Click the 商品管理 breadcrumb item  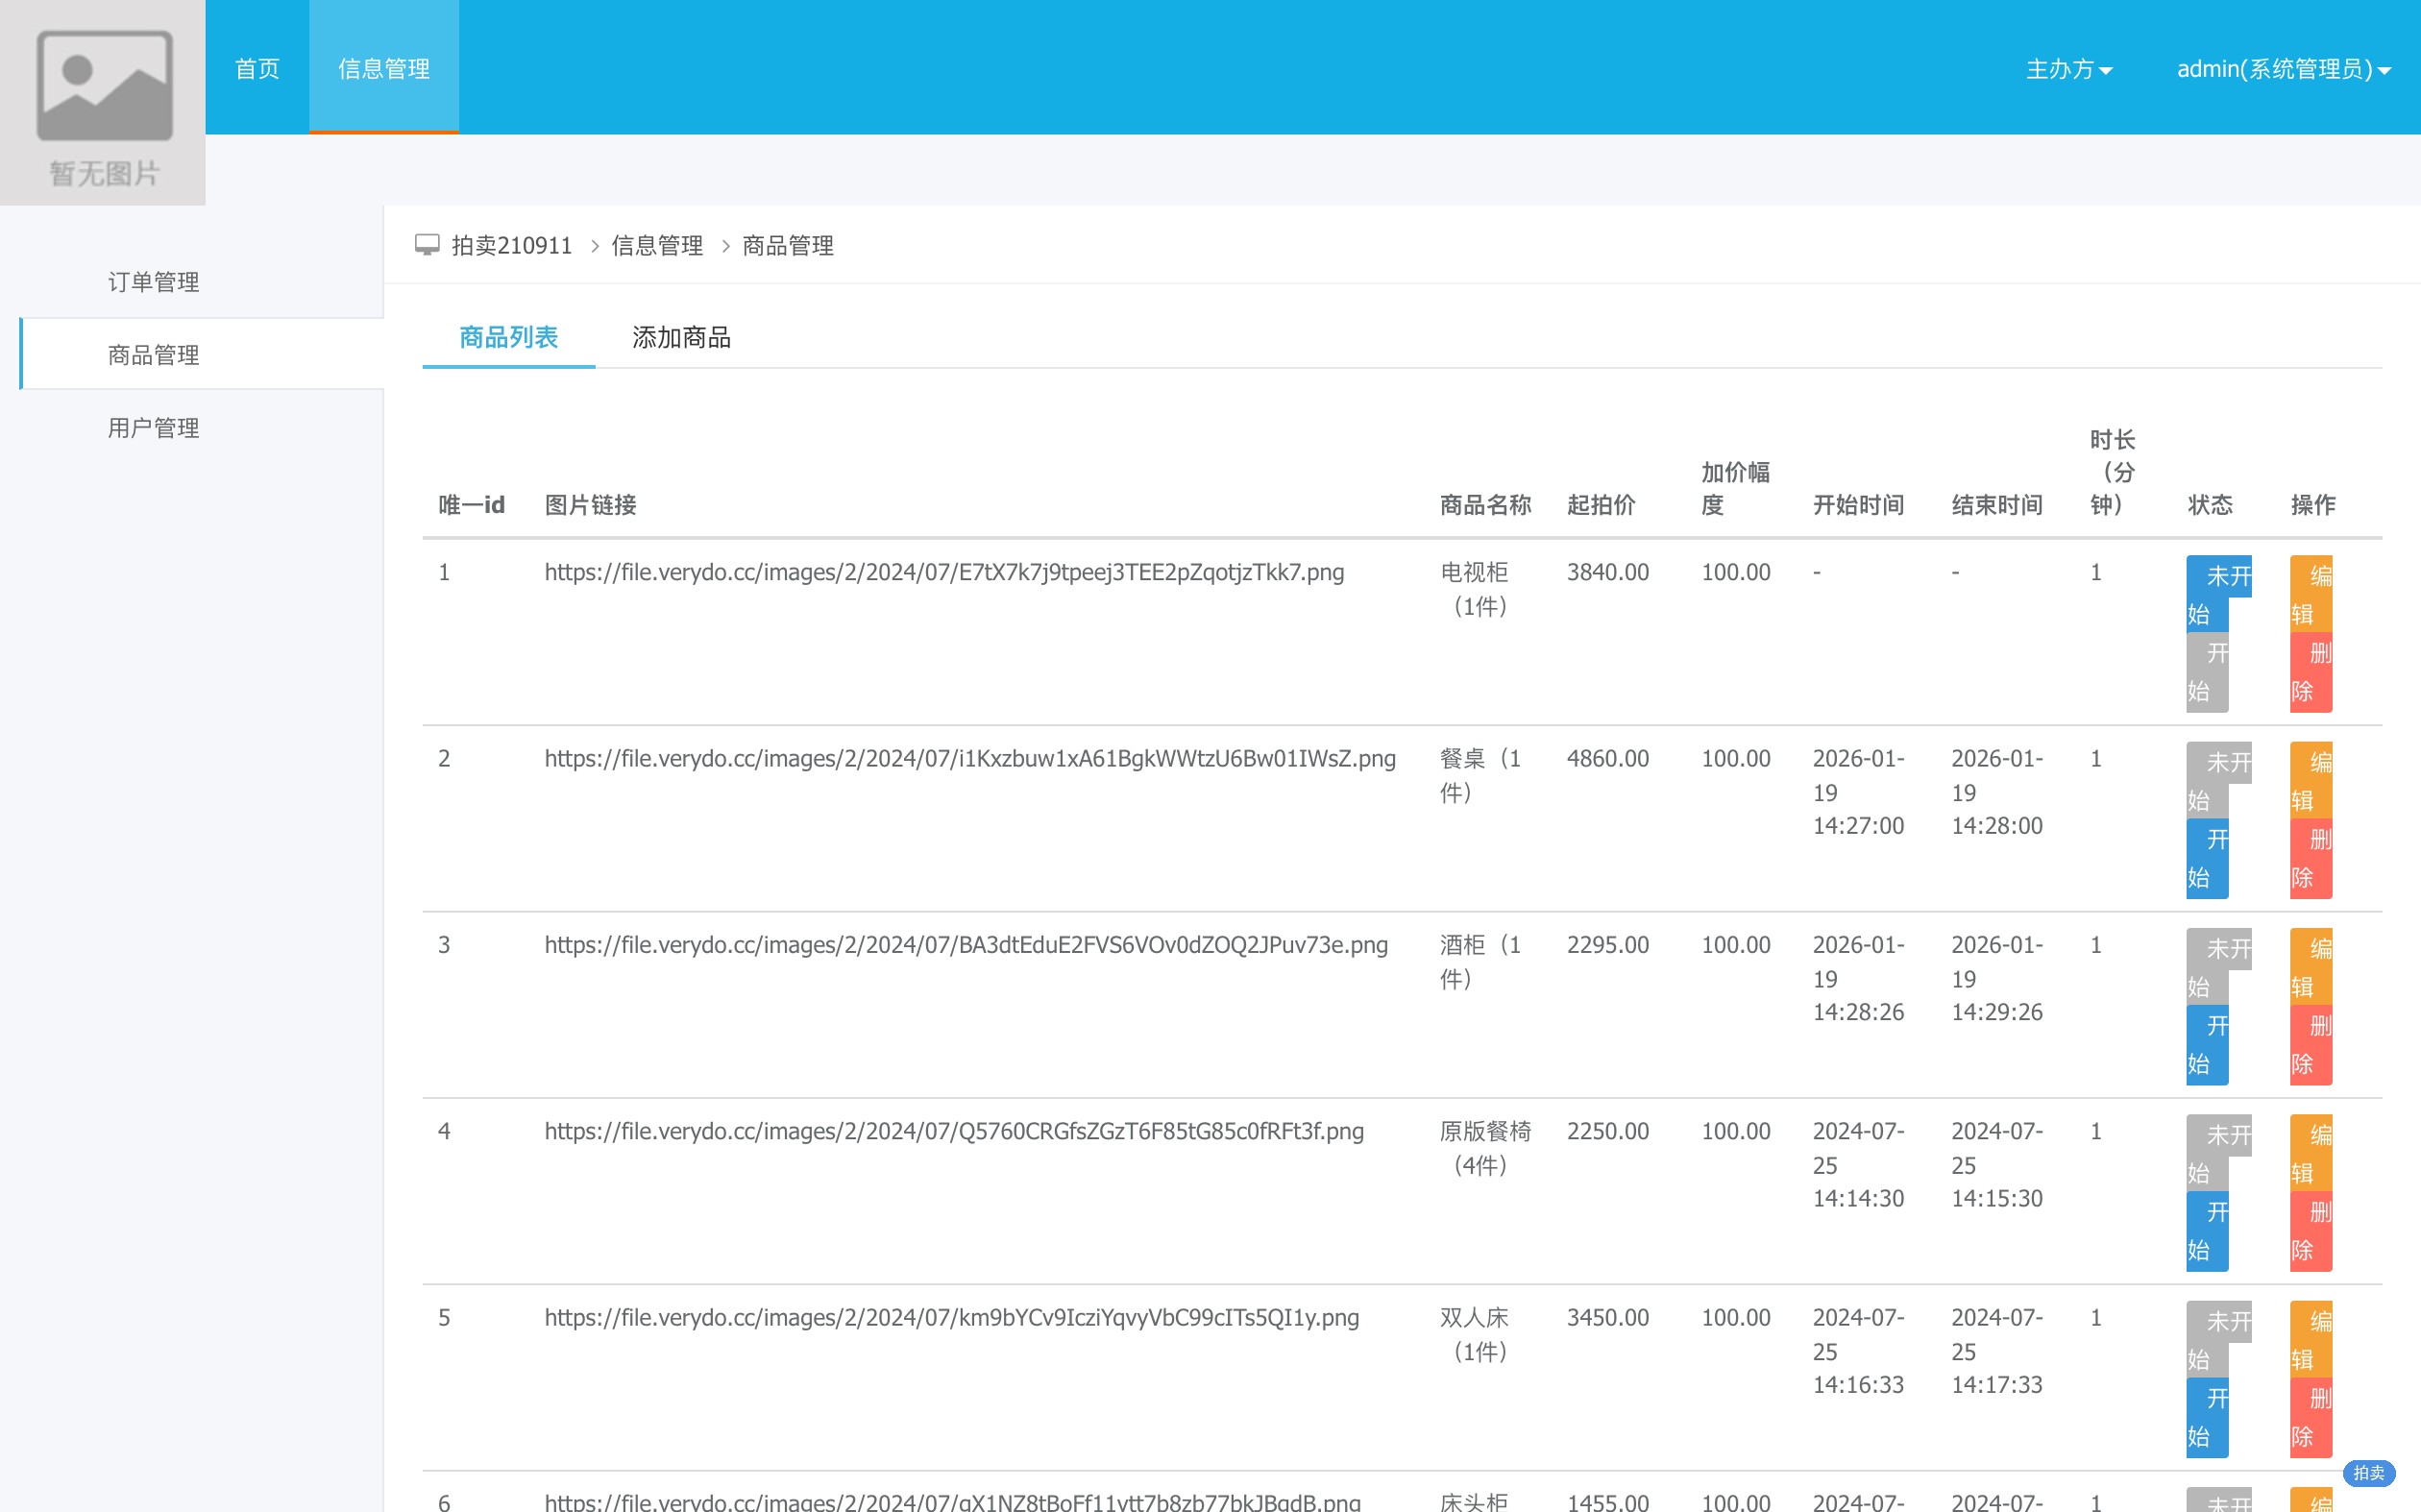click(788, 245)
